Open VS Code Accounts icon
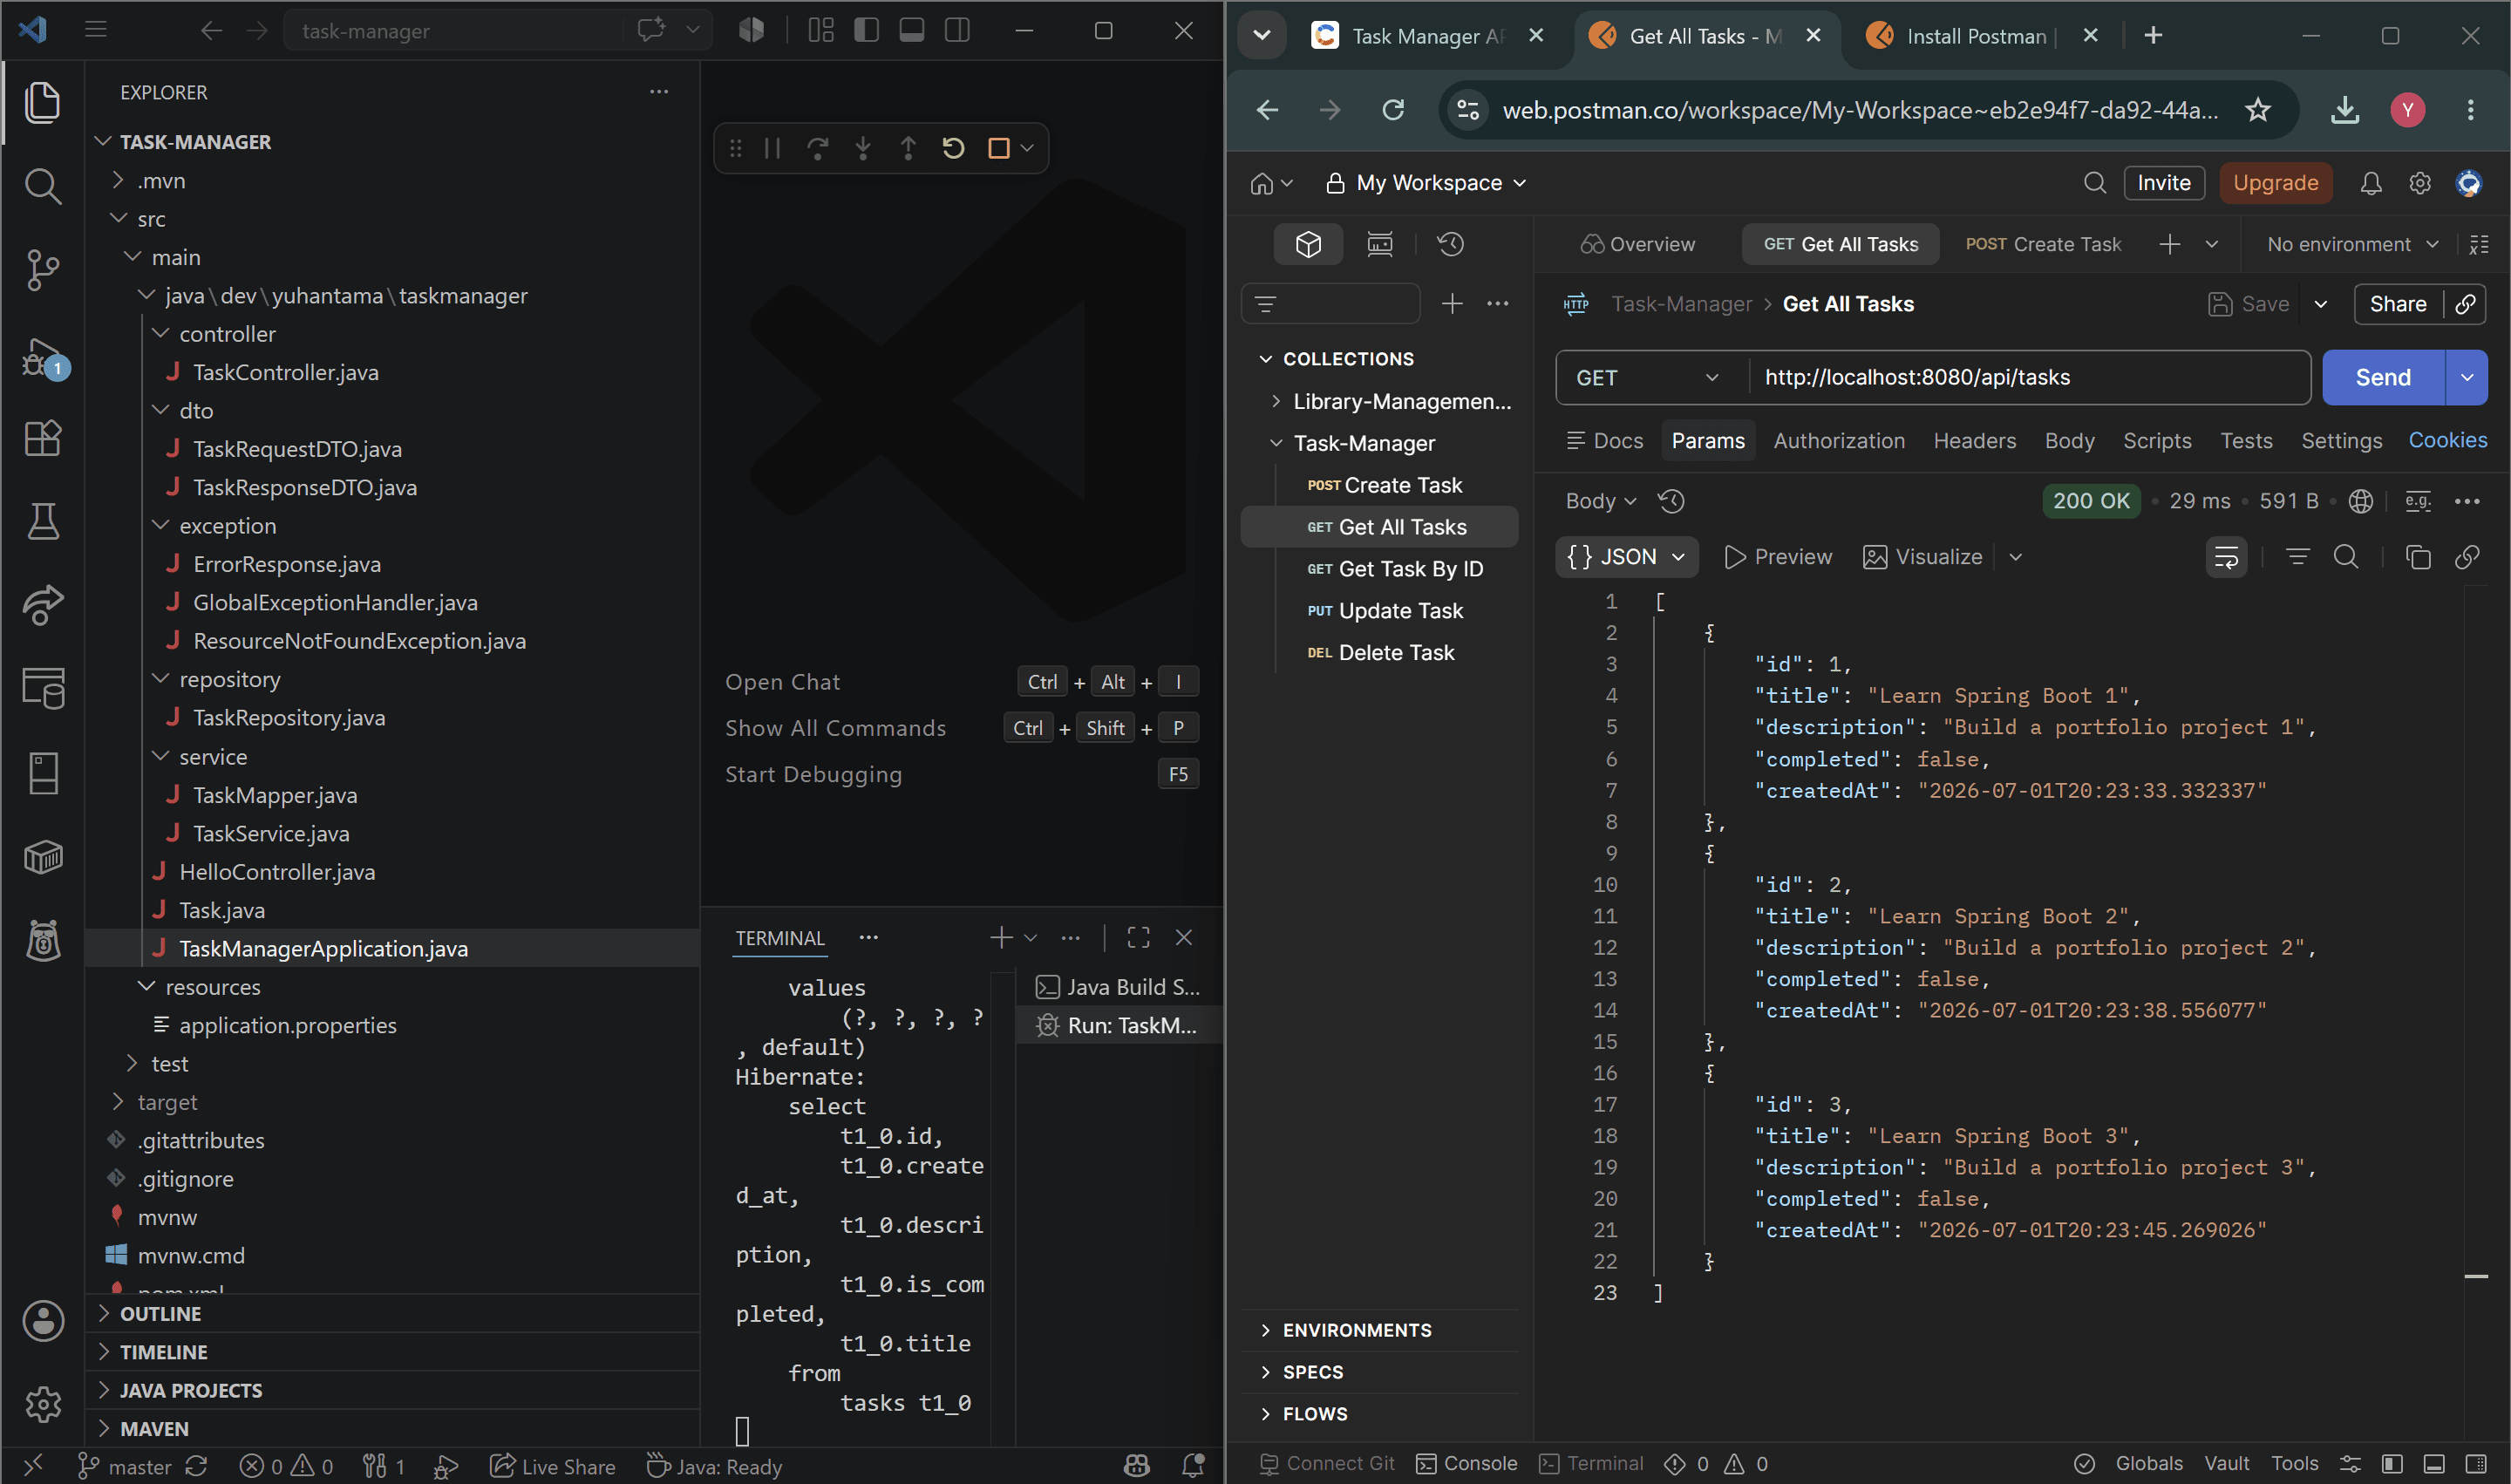 (x=42, y=1320)
